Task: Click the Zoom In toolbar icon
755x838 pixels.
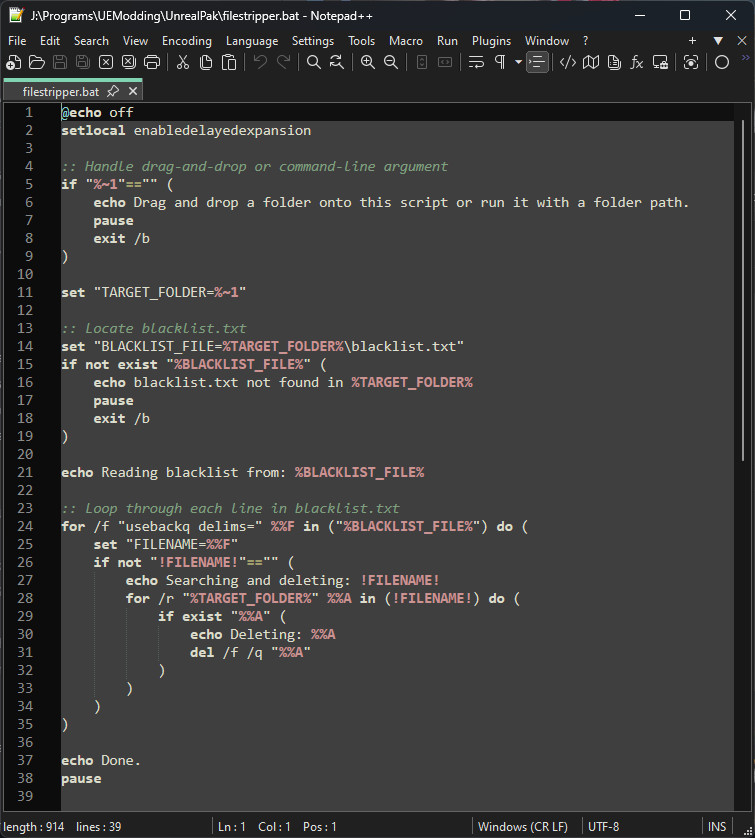Action: click(x=368, y=62)
